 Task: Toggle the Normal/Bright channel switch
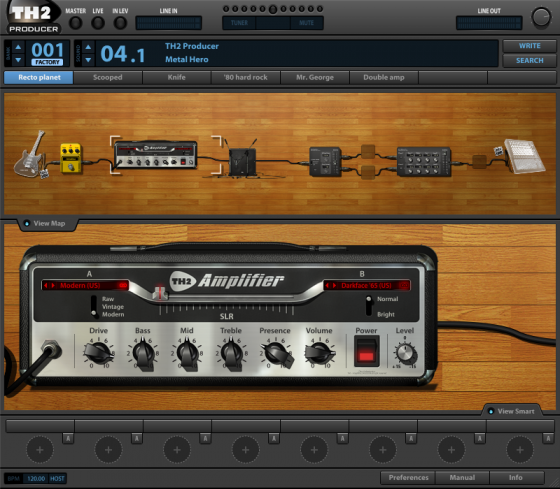369,306
